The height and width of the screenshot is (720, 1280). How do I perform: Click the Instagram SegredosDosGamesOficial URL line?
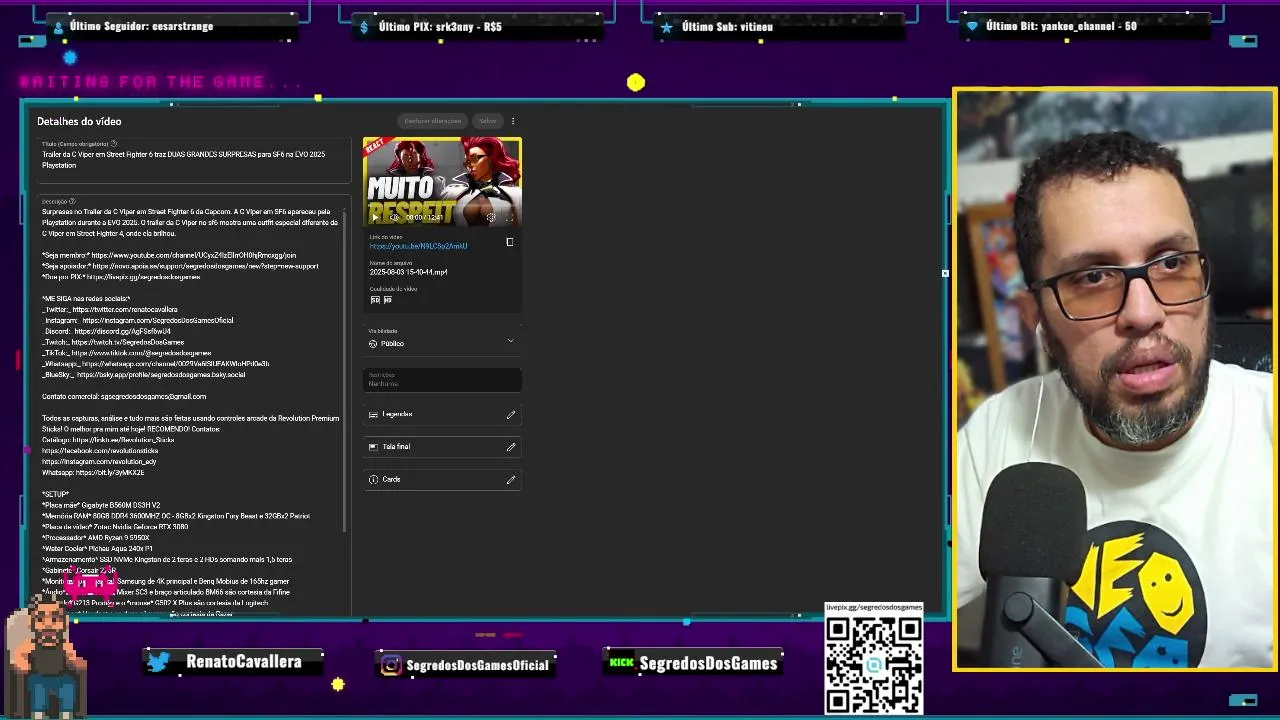138,321
